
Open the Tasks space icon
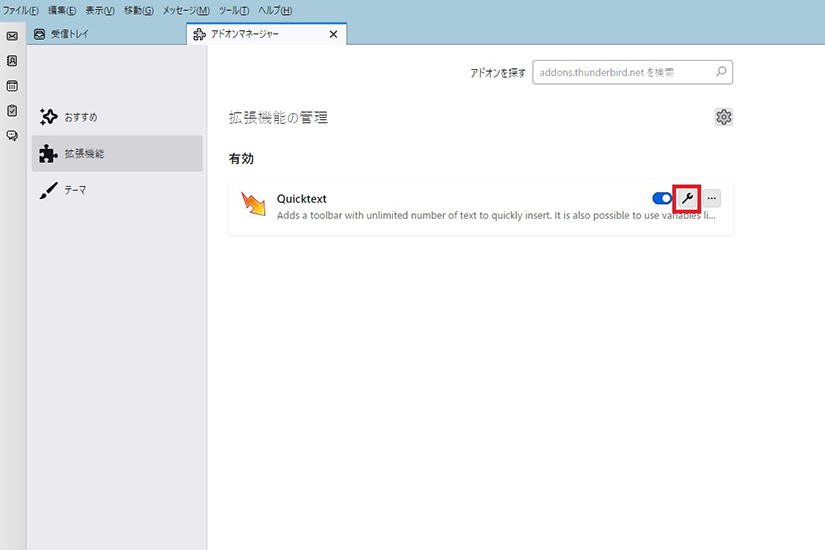12,111
